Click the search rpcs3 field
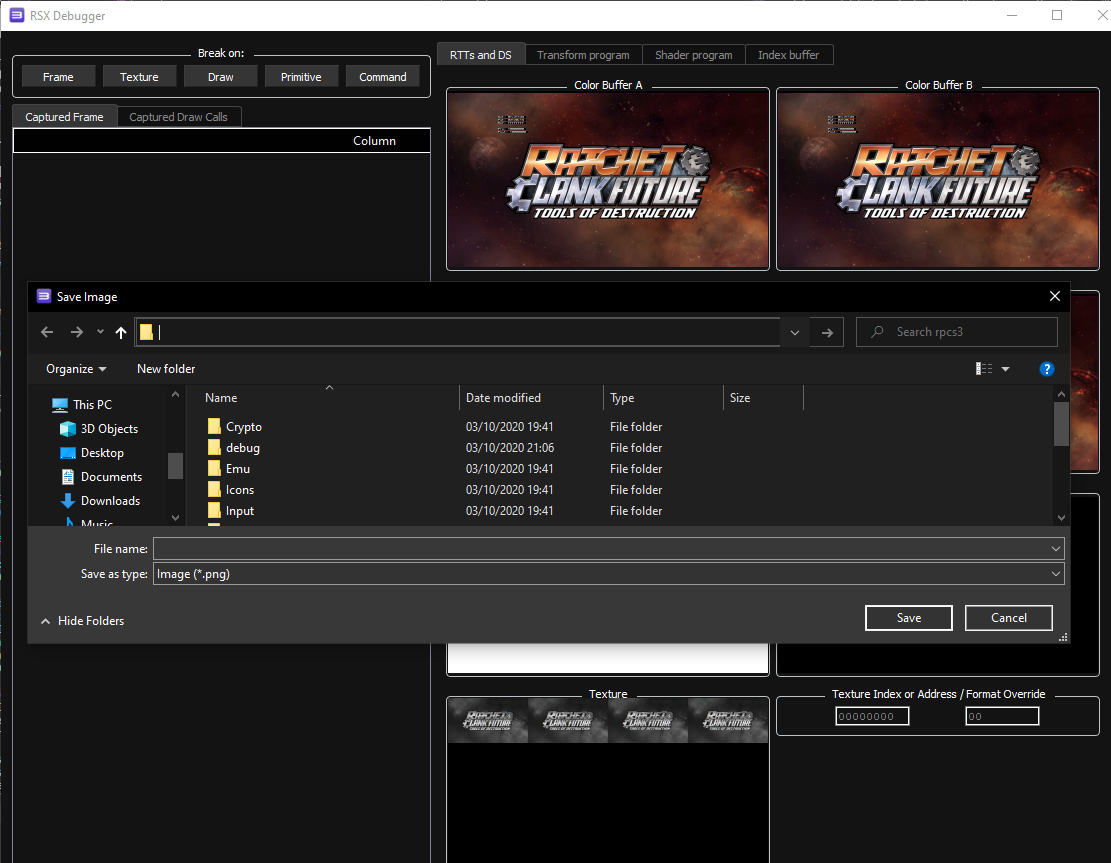Image resolution: width=1111 pixels, height=863 pixels. point(957,332)
